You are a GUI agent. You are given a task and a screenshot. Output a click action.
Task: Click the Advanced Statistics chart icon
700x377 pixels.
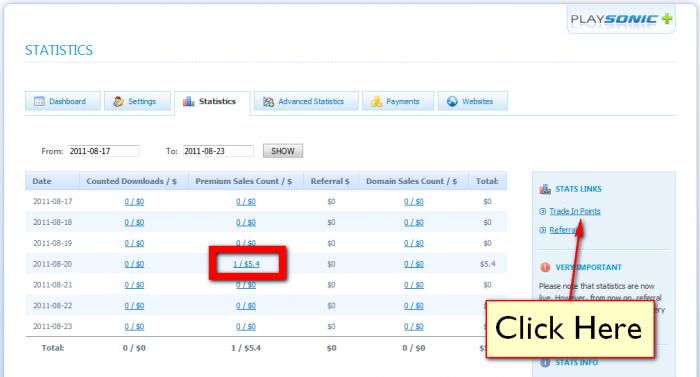268,102
